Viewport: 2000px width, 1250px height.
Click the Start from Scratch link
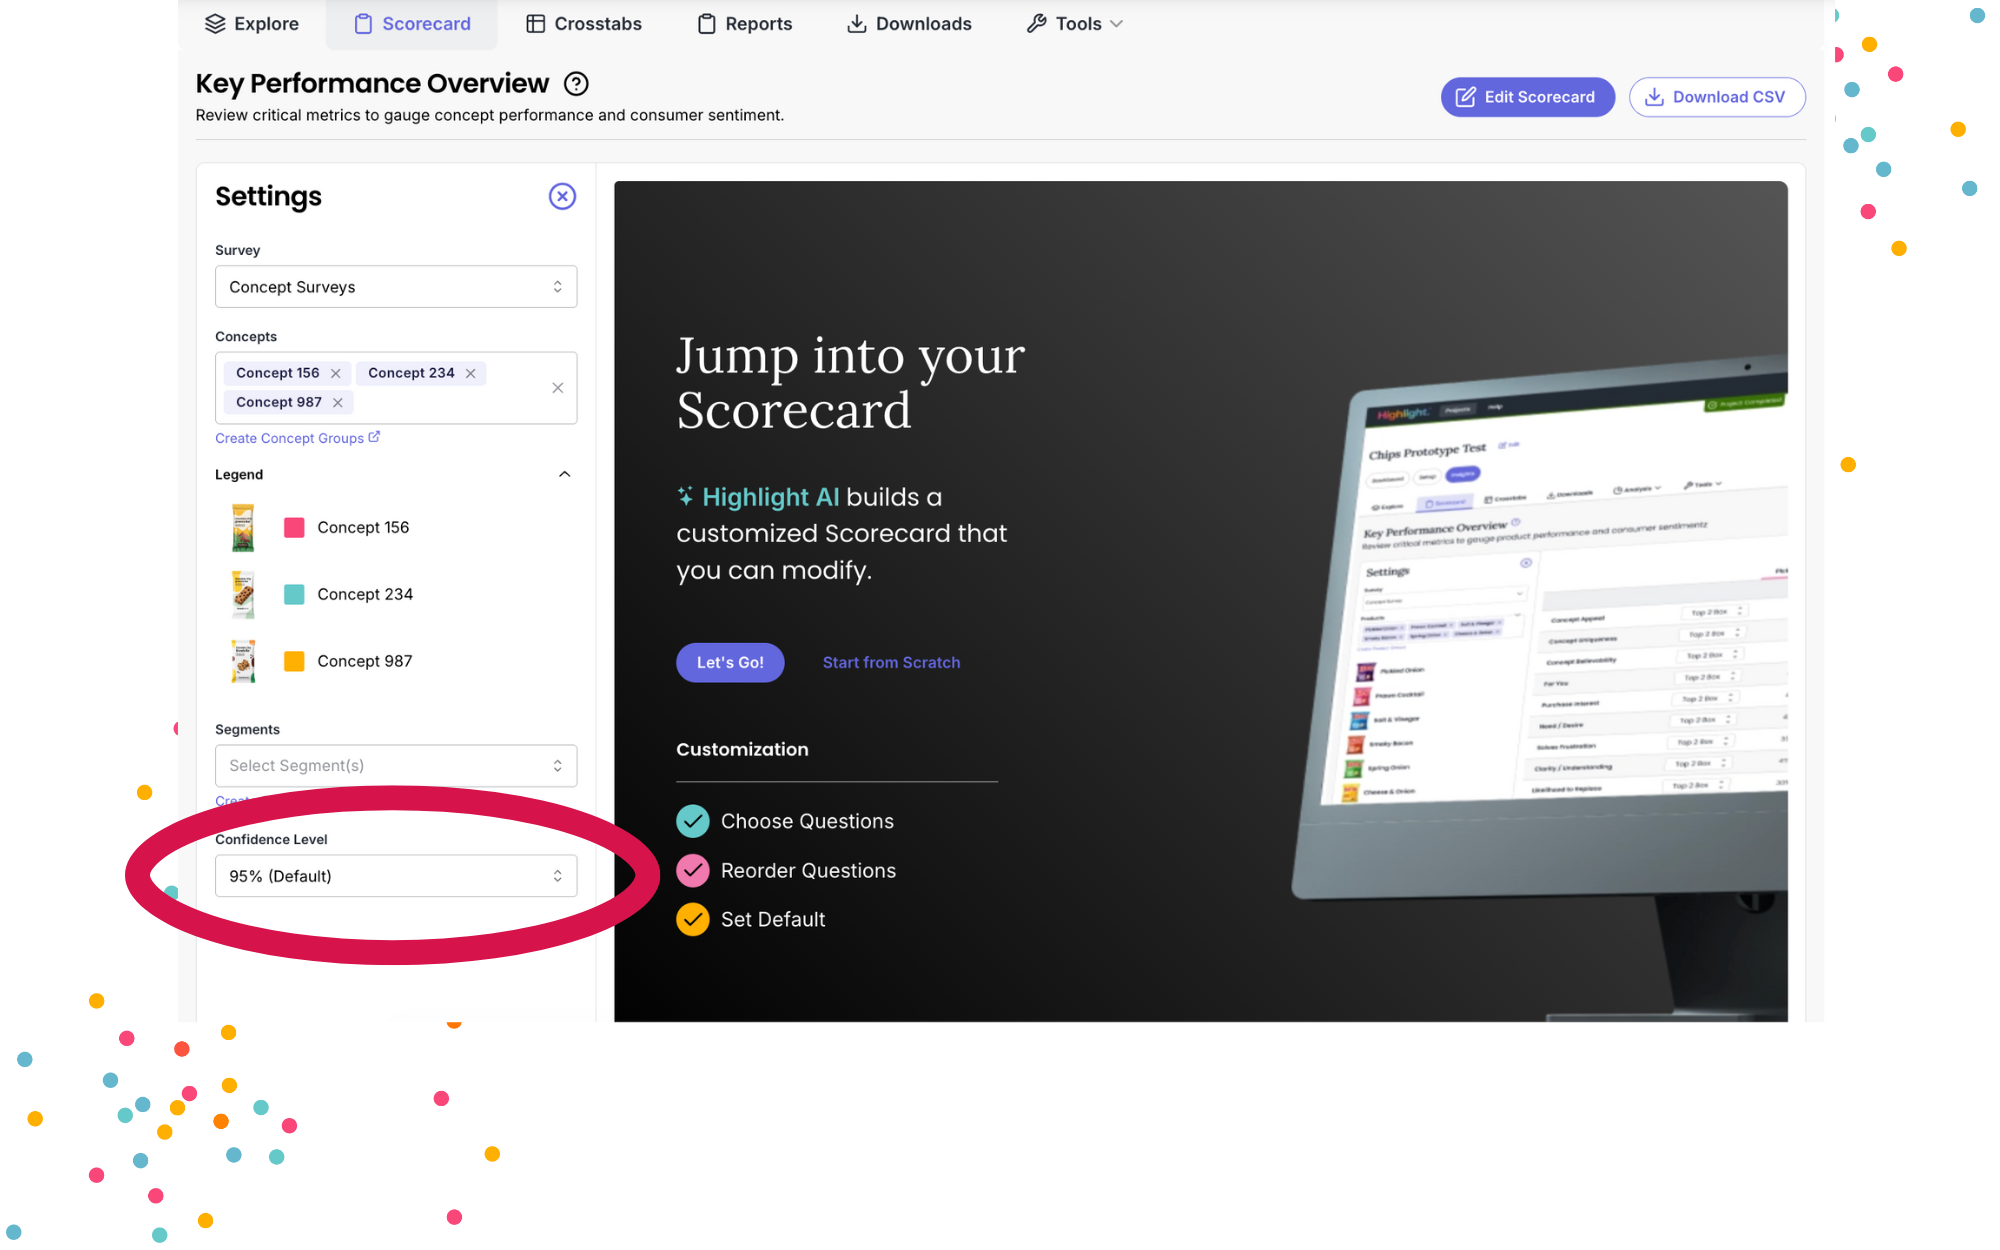[x=891, y=662]
